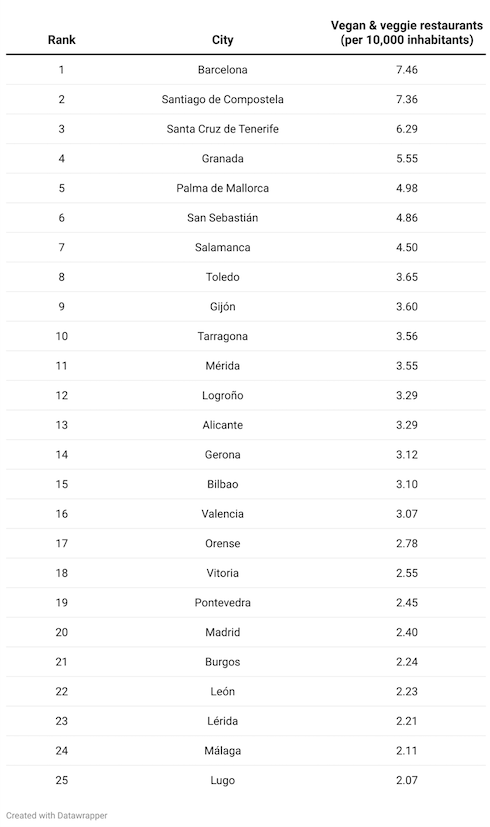Viewport: 490px width, 827px height.
Task: Select the Toledo row city name
Action: [x=222, y=277]
